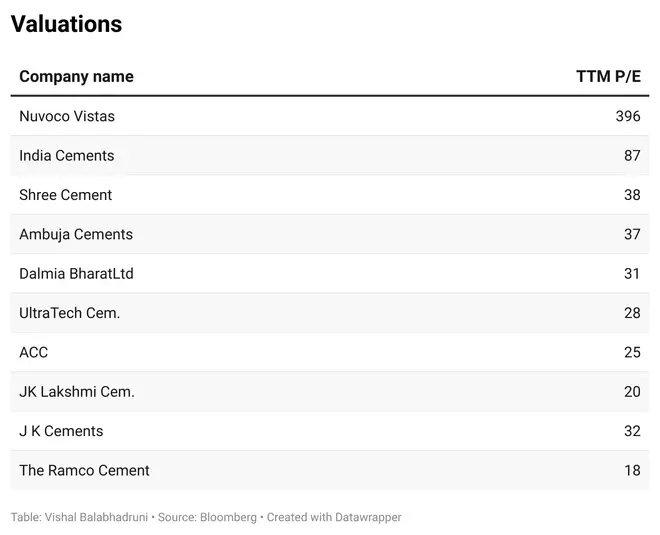660x535 pixels.
Task: Select the Nuvoco Vistas row
Action: 330,116
